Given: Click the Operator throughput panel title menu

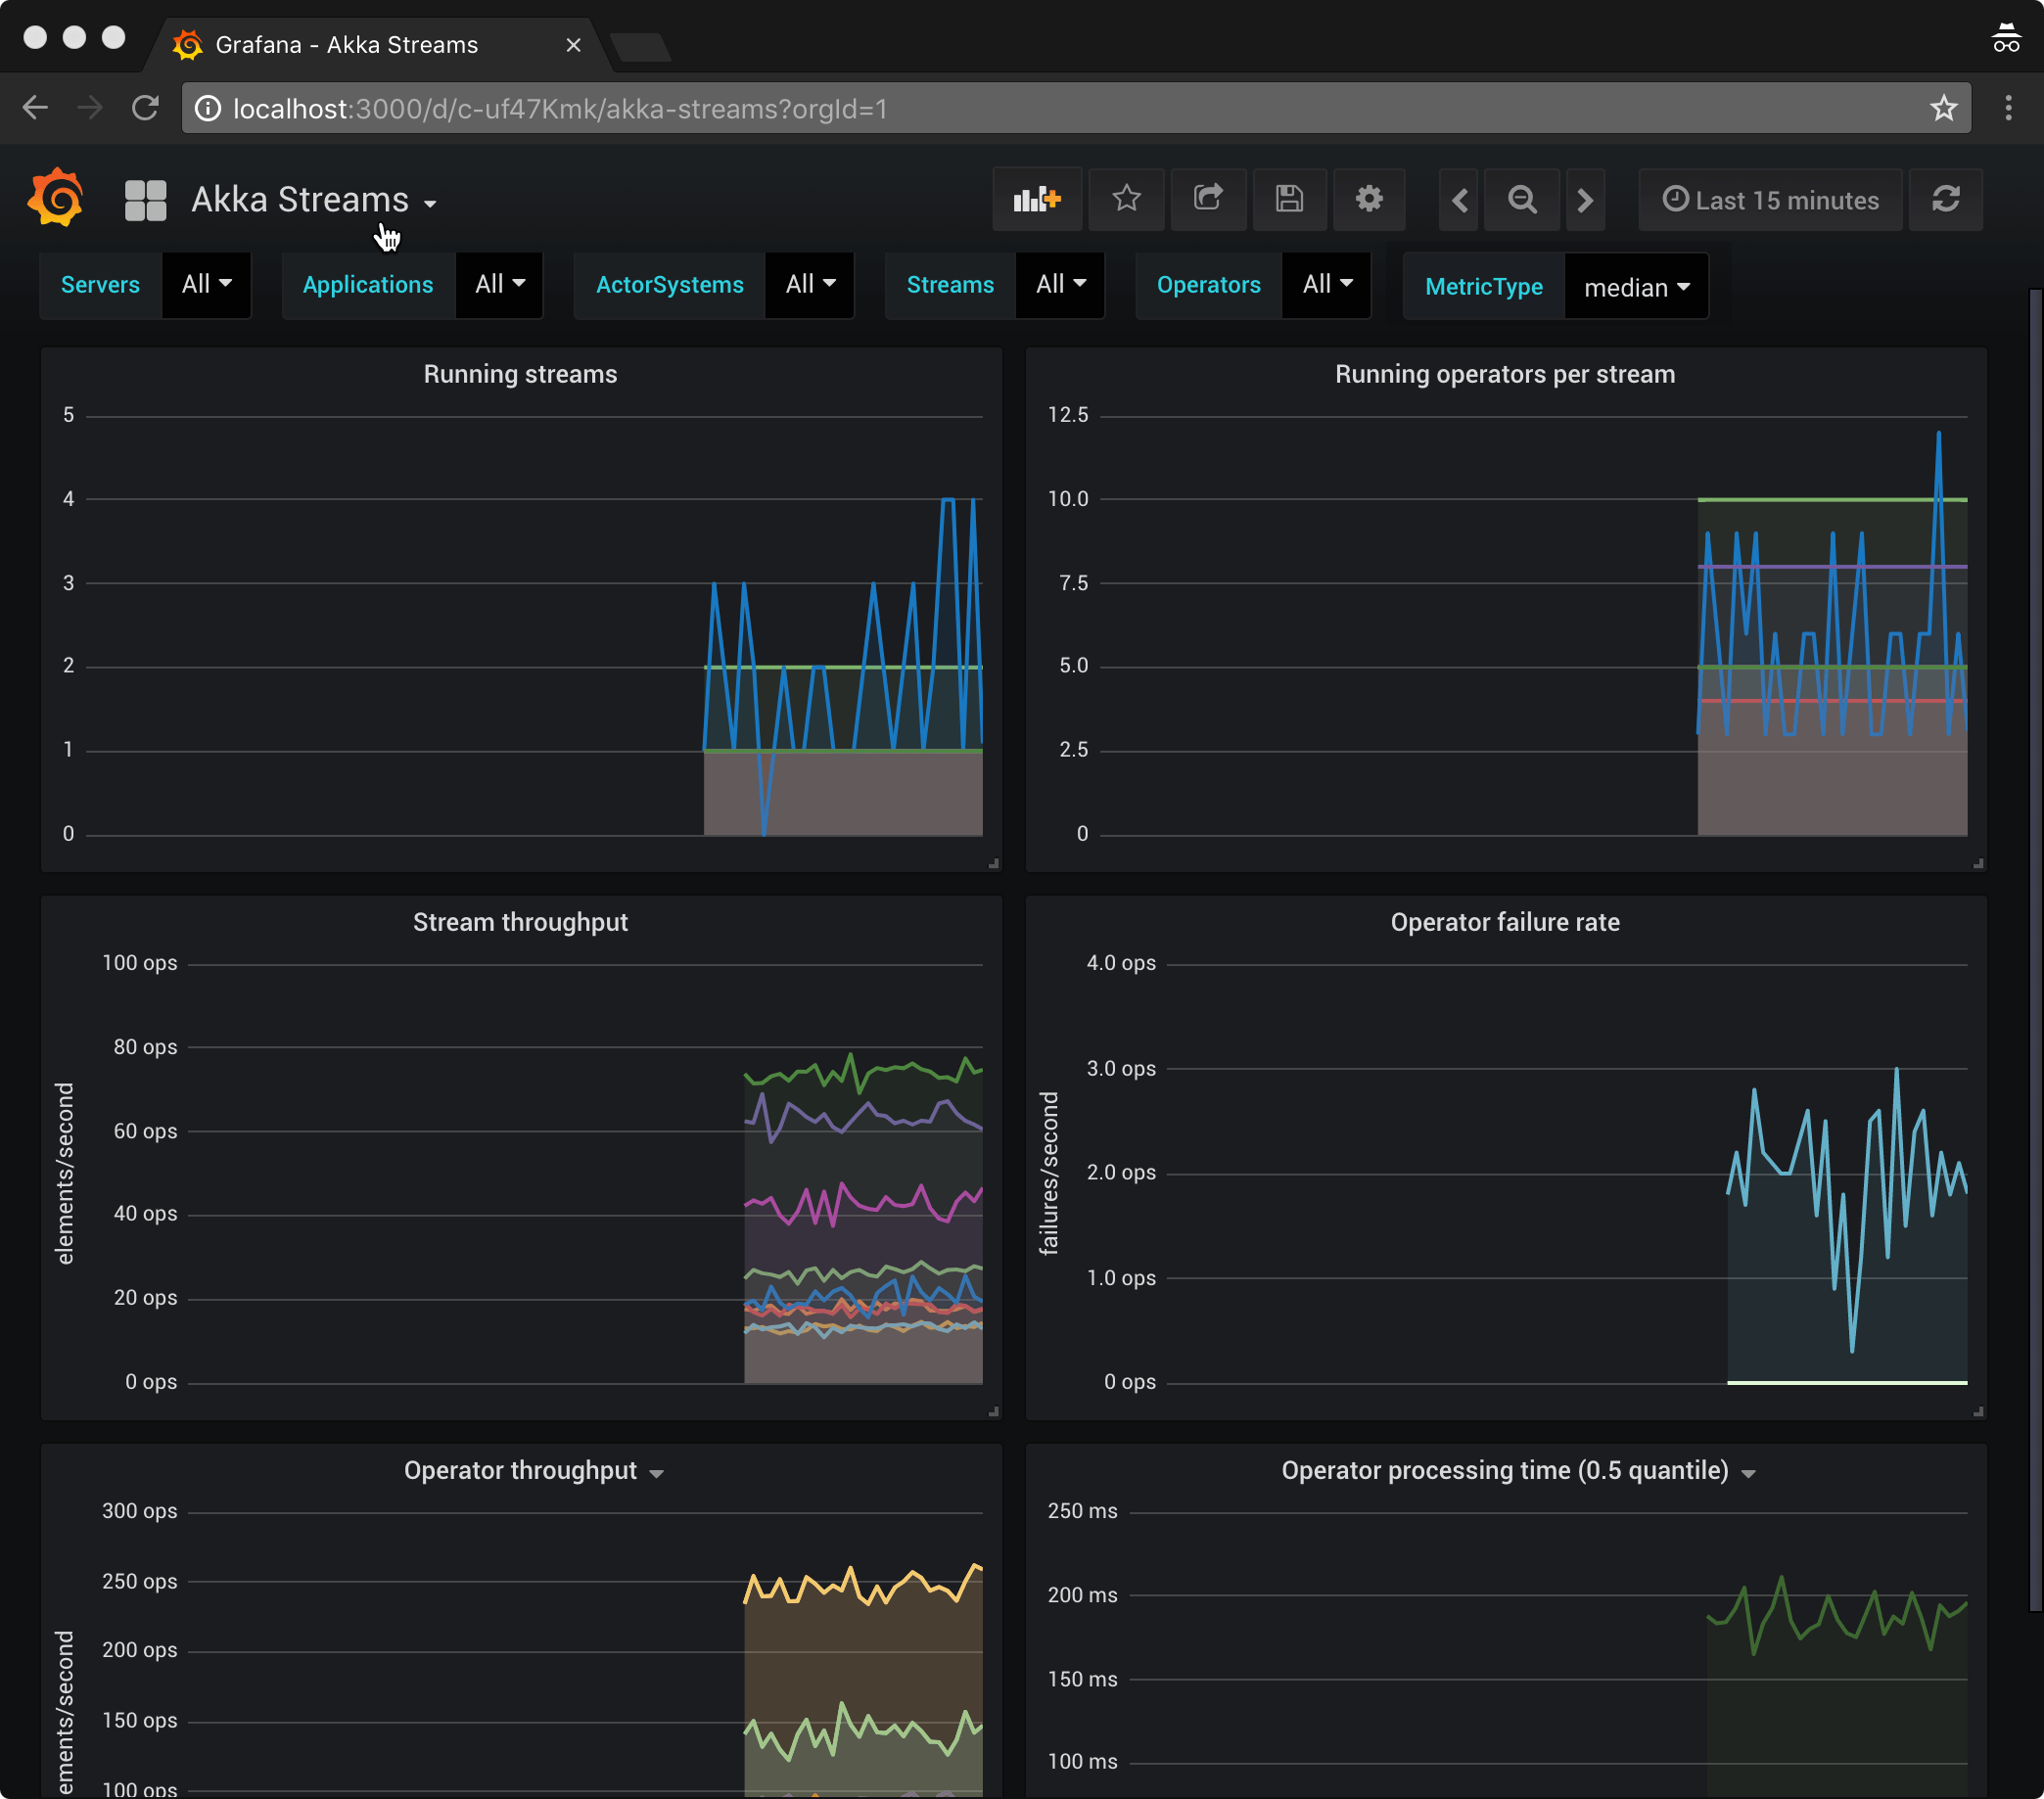Looking at the screenshot, I should pyautogui.click(x=533, y=1471).
